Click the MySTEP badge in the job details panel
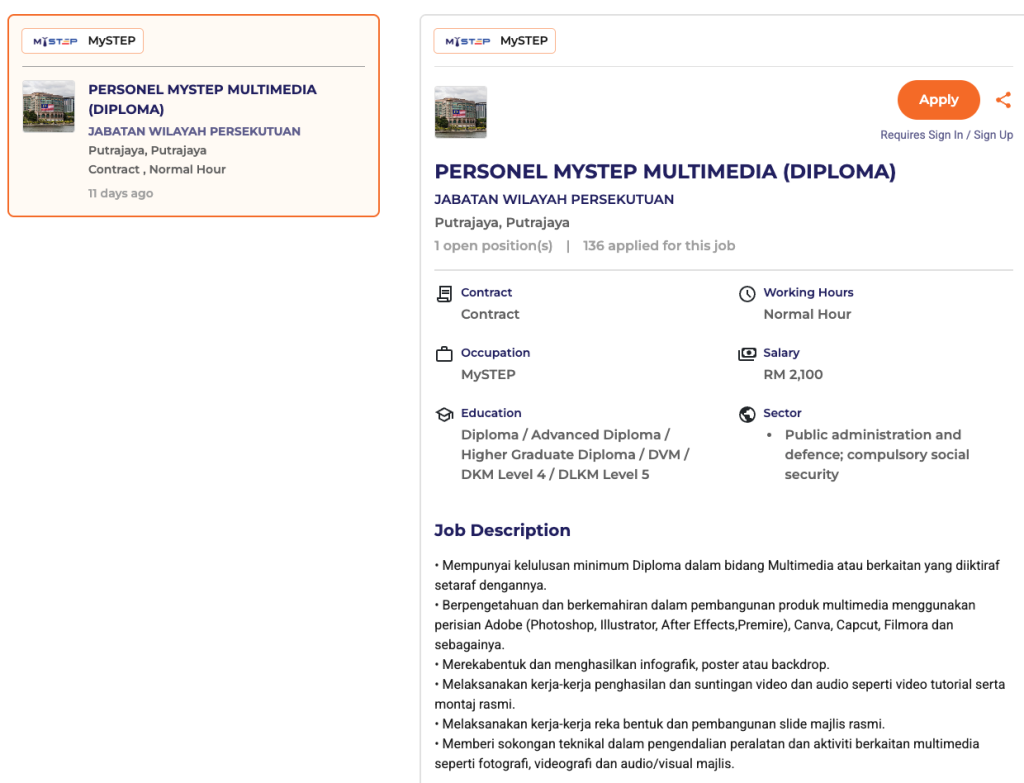This screenshot has height=783, width=1024. point(495,41)
